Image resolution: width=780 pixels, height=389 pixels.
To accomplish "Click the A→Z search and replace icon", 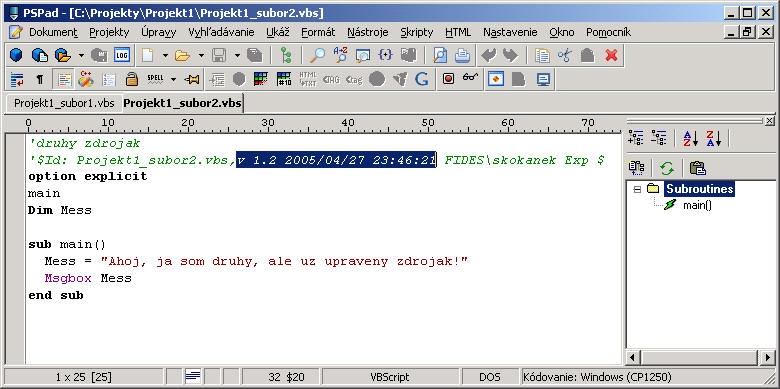I will tap(340, 55).
